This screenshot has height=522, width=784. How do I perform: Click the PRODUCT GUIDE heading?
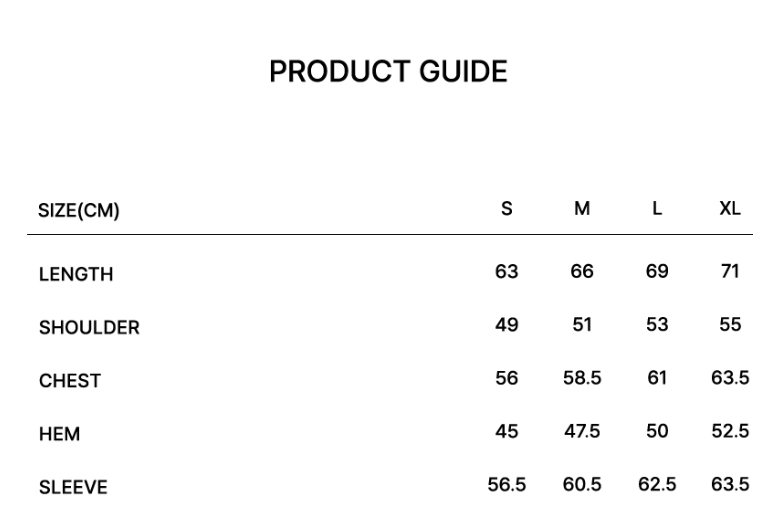[388, 72]
